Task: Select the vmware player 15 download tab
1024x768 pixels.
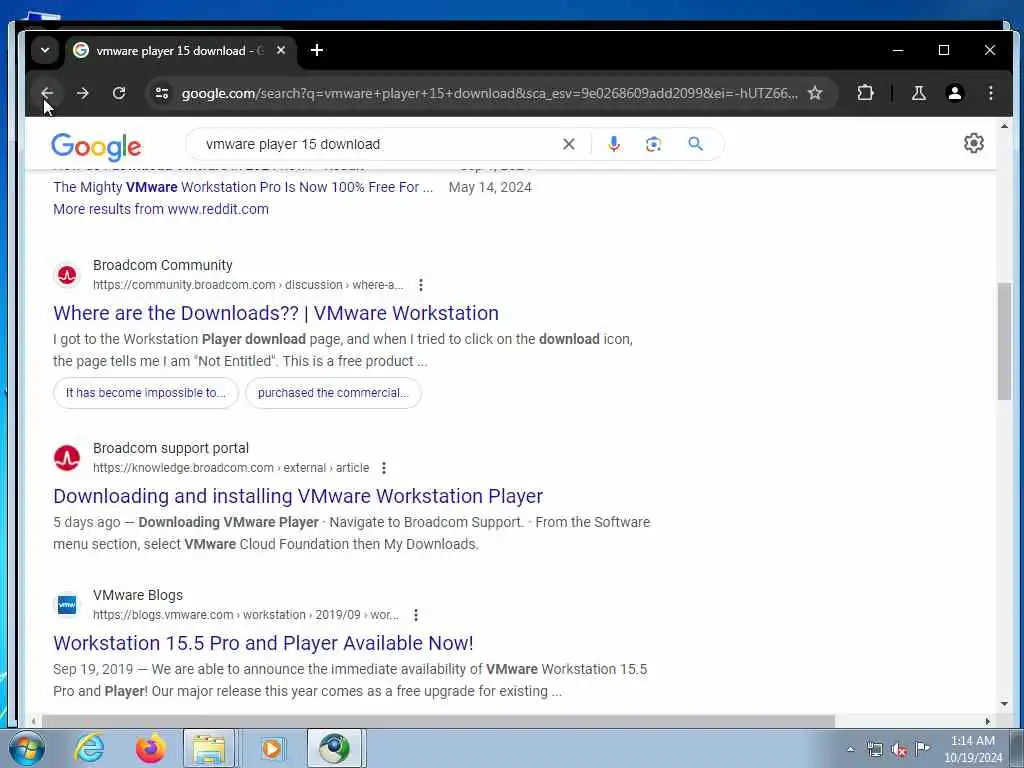Action: pos(180,51)
